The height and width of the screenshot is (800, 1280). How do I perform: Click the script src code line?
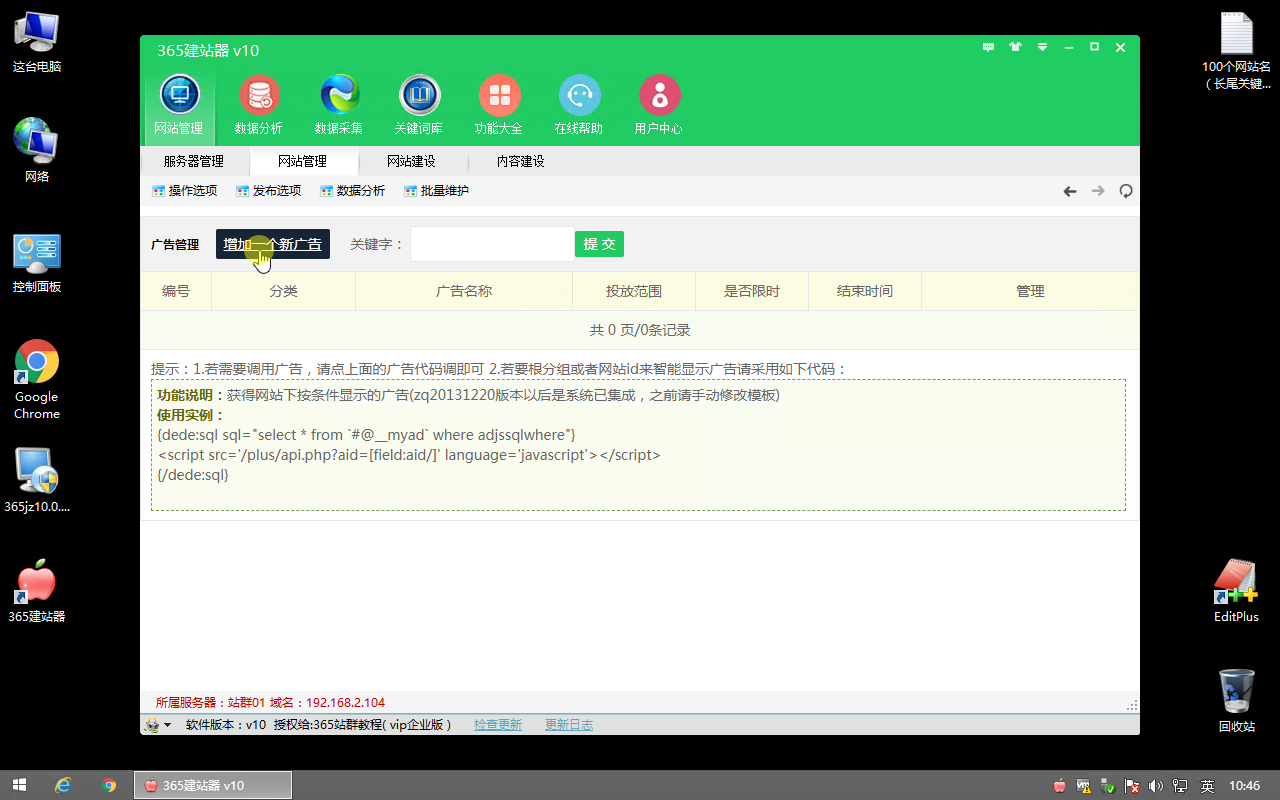pos(409,455)
